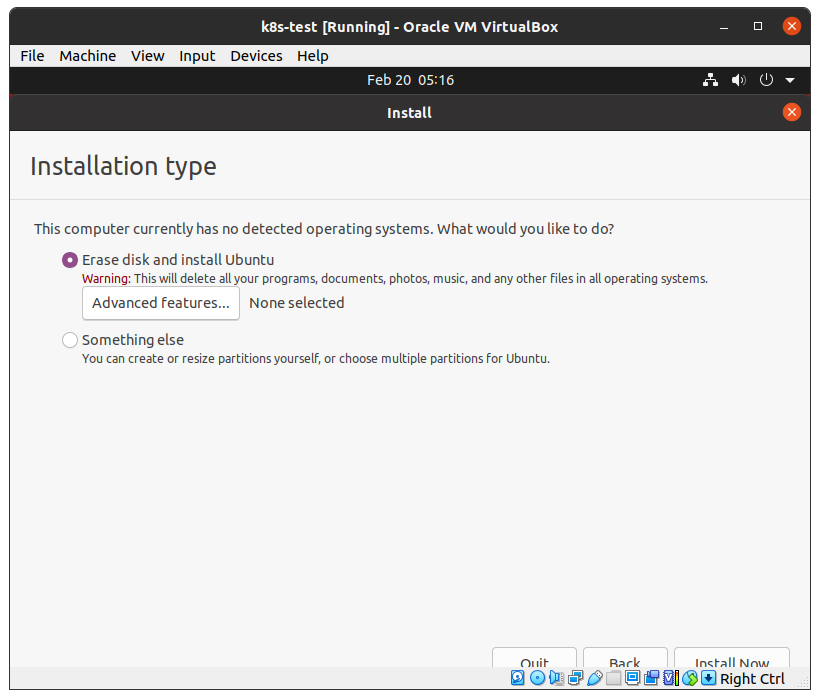Click the None selected text
Image resolution: width=820 pixels, height=699 pixels.
pyautogui.click(x=297, y=303)
